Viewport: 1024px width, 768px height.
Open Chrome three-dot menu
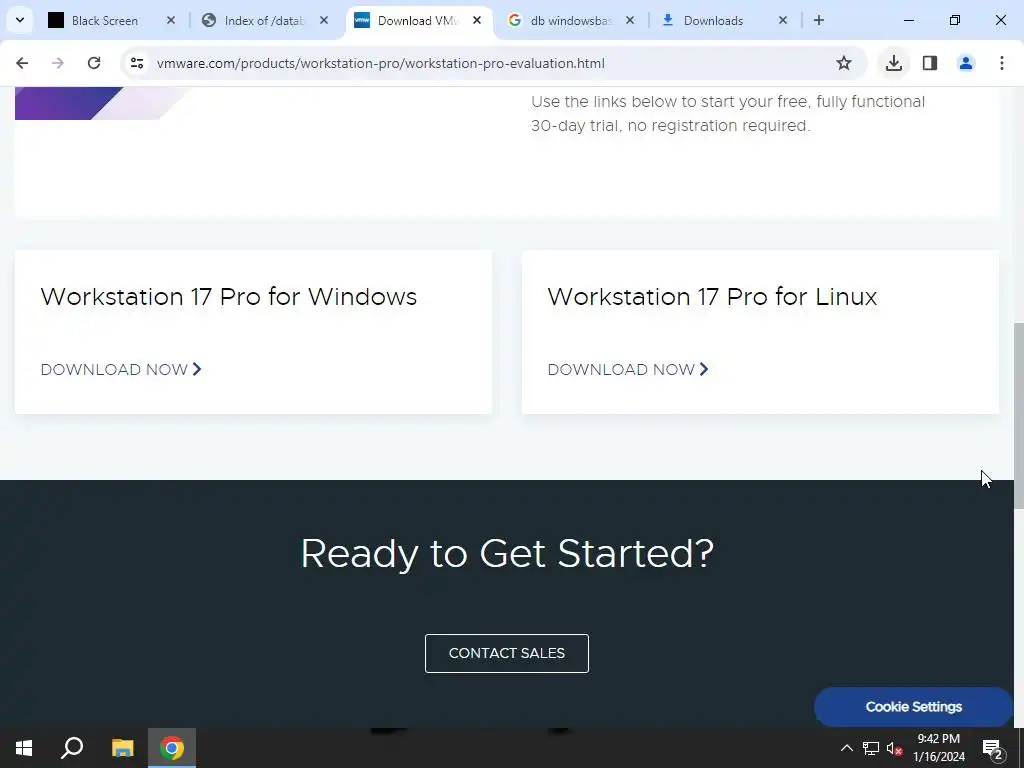[1001, 63]
